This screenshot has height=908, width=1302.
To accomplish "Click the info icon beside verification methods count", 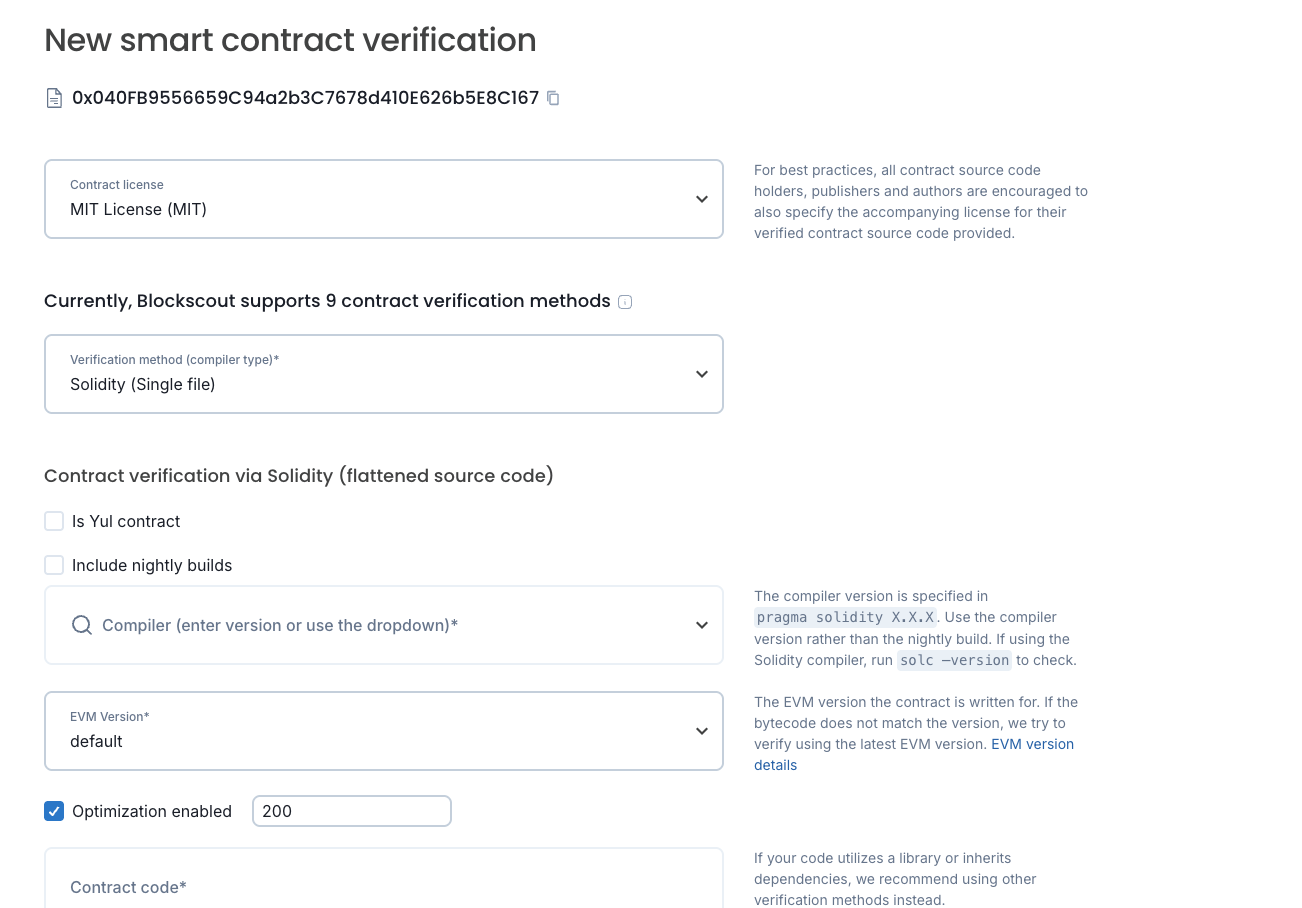I will (625, 301).
